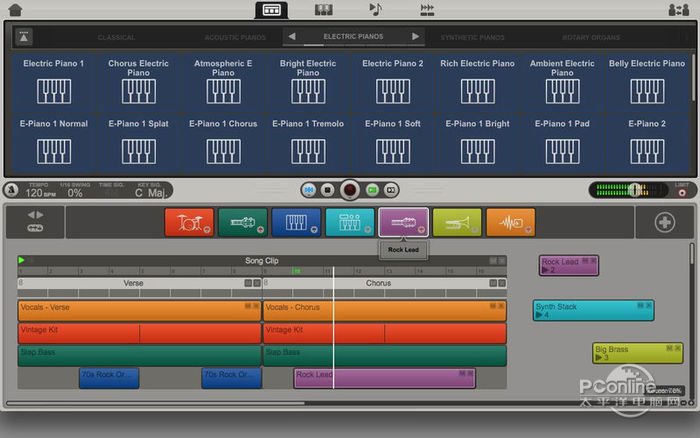Collapse the instrument browser with the up-arrow button
Image resolution: width=700 pixels, height=438 pixels.
[23, 37]
